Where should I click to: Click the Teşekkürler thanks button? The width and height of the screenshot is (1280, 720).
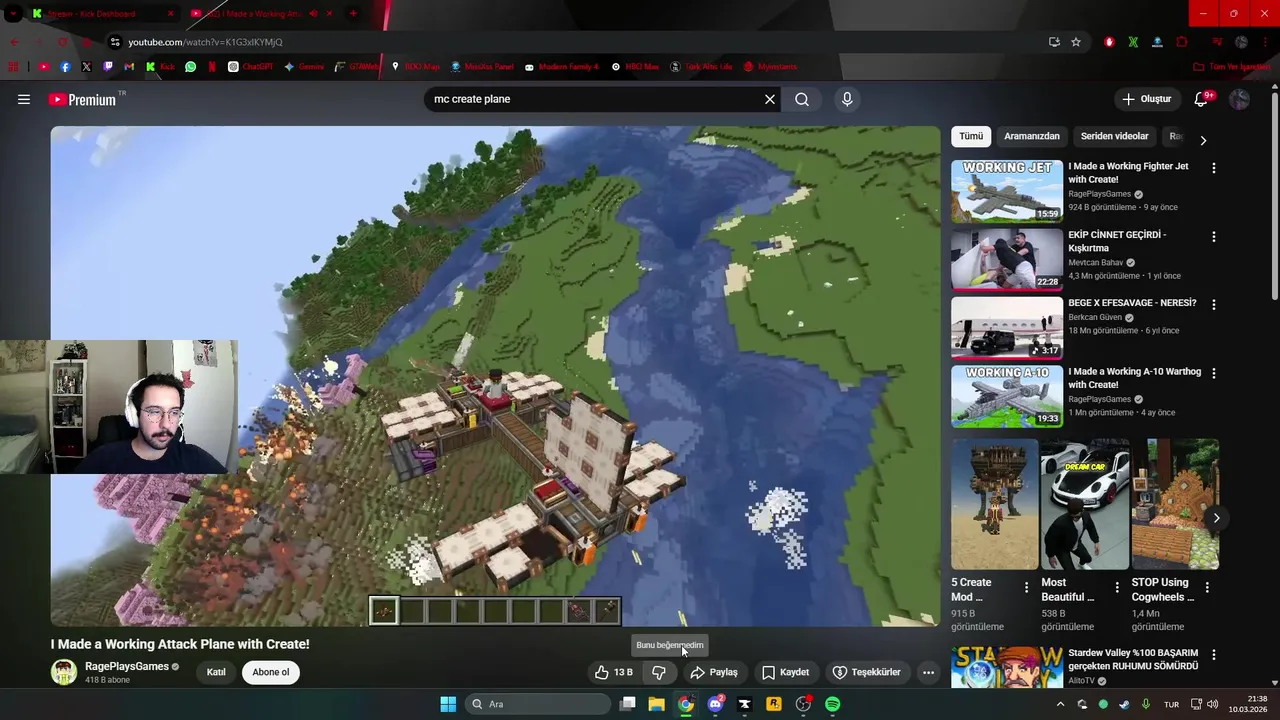click(x=867, y=672)
